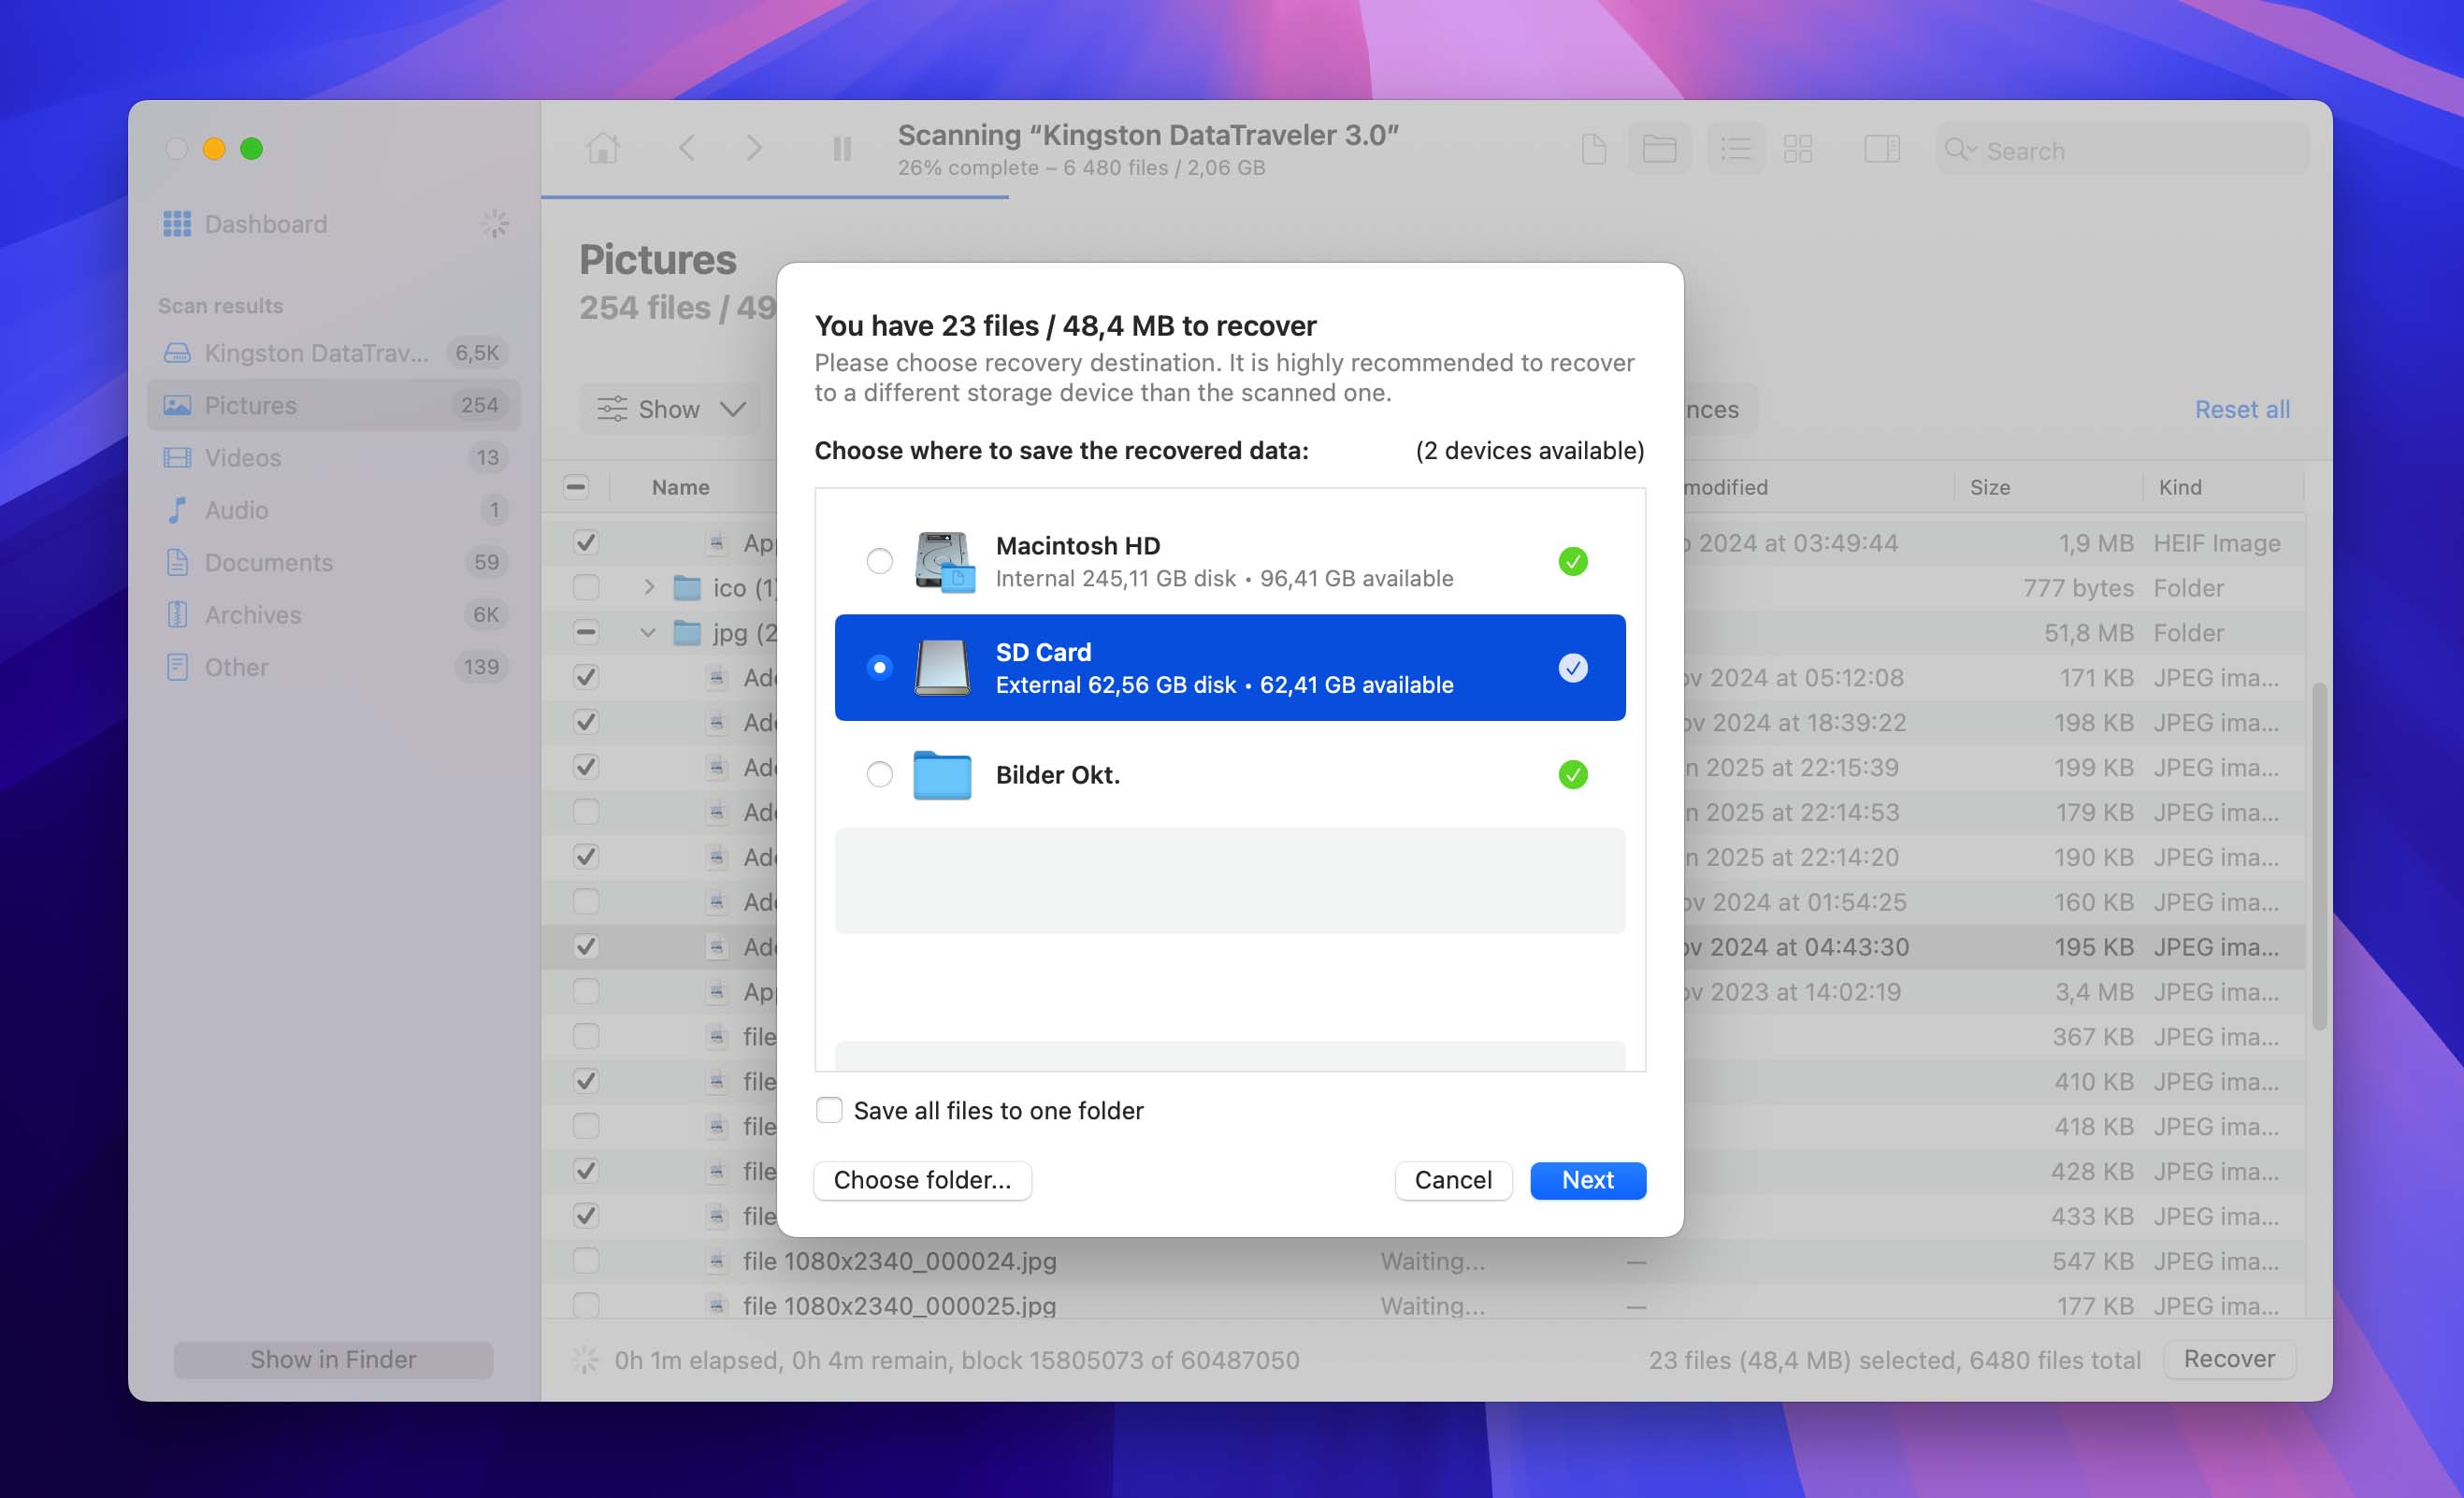Click Choose folder... button
The width and height of the screenshot is (2464, 1498).
[922, 1180]
